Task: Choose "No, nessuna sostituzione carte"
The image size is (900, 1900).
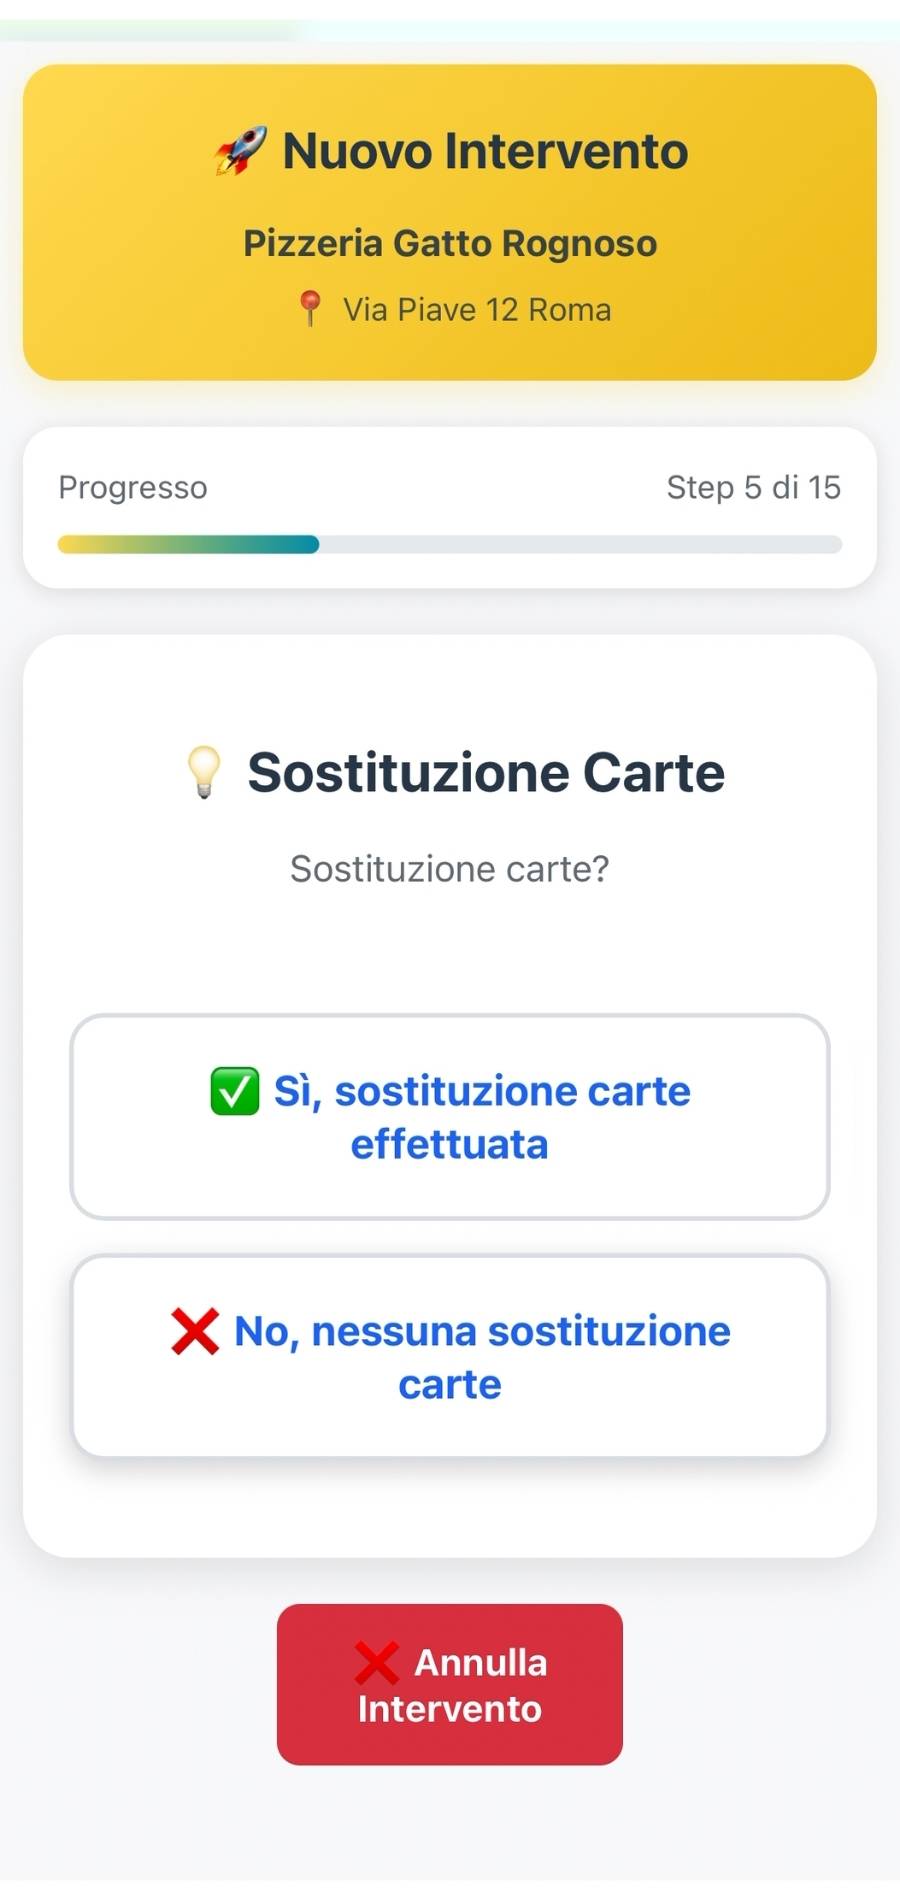Action: pos(450,1357)
